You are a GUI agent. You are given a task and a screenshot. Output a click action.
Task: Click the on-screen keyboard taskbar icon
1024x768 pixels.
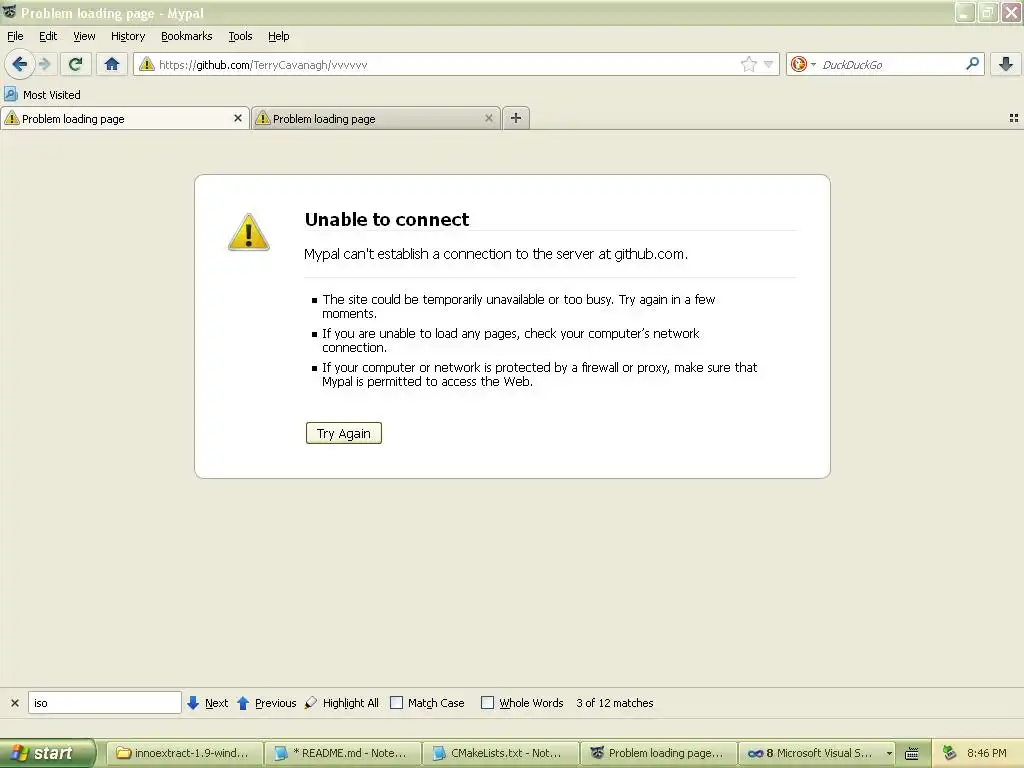[x=912, y=753]
